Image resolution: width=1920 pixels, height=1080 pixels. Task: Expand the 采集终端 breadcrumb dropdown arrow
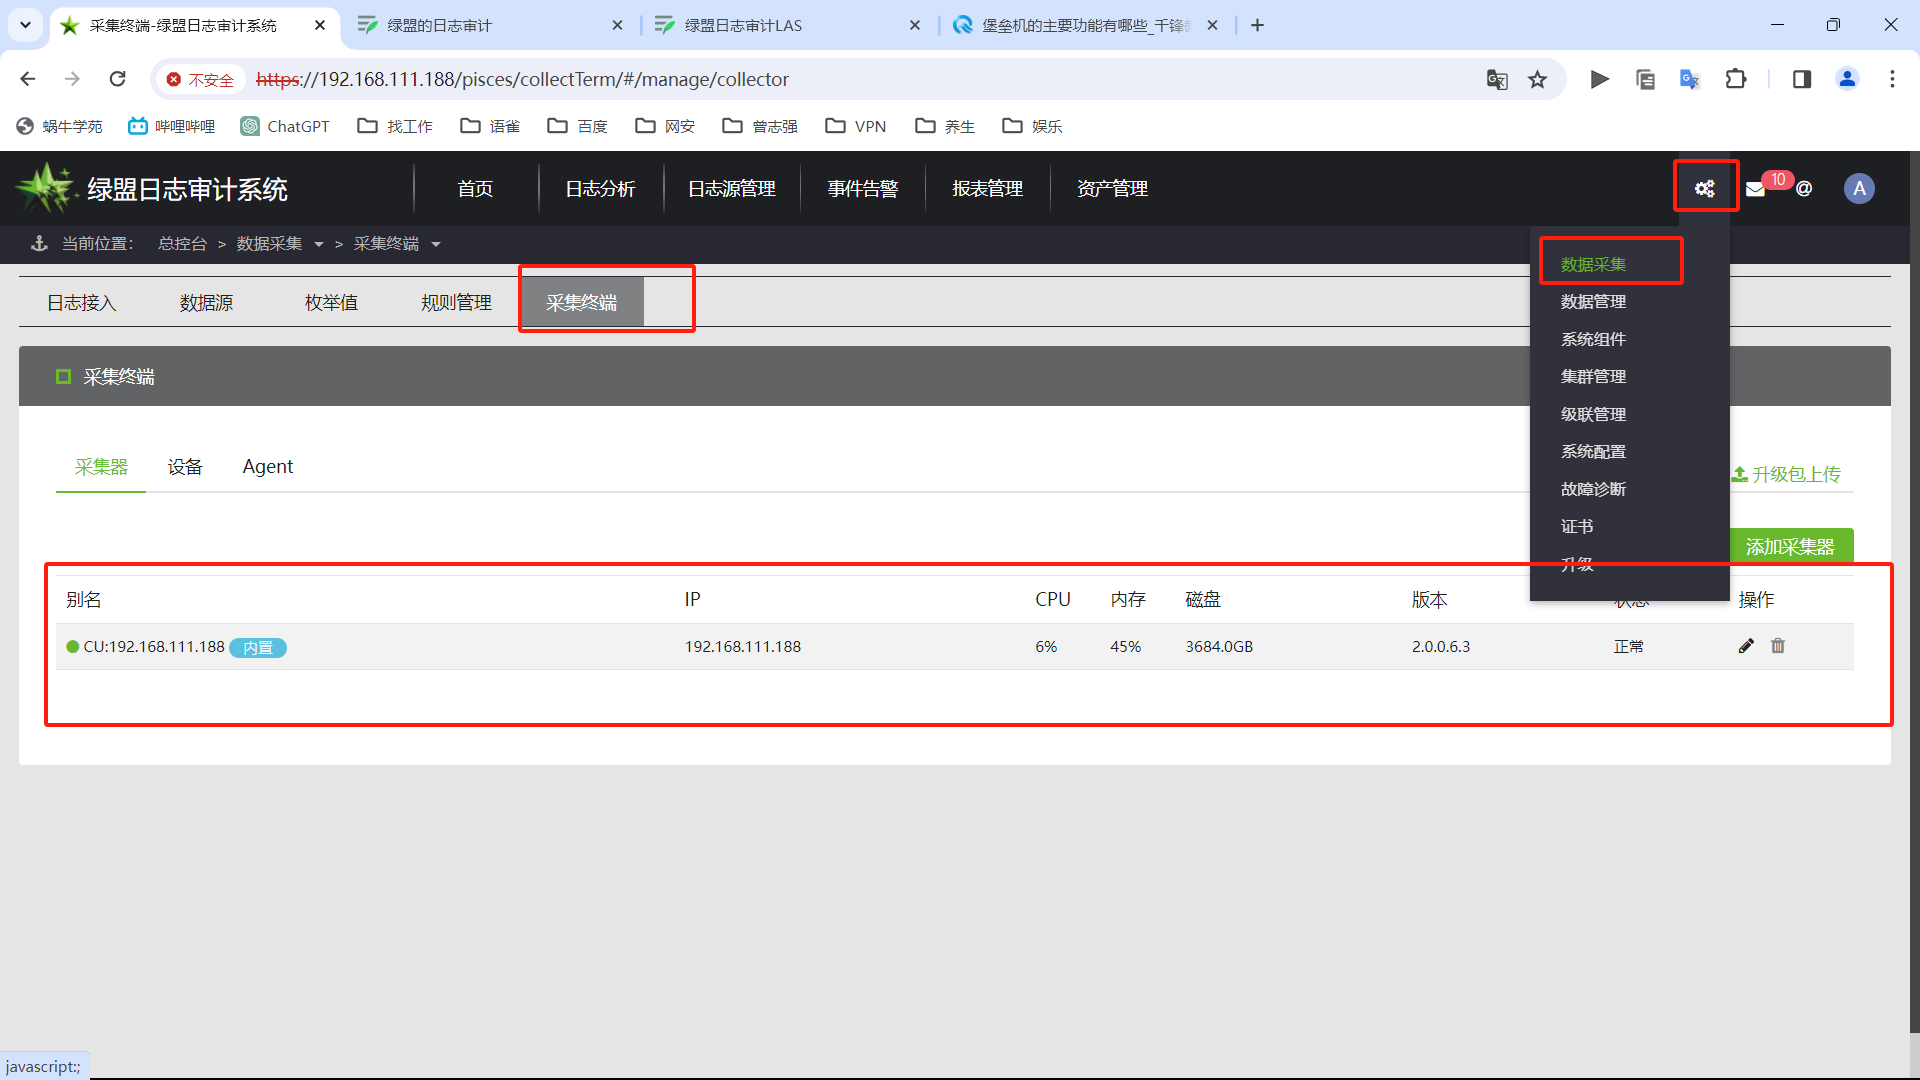coord(436,244)
